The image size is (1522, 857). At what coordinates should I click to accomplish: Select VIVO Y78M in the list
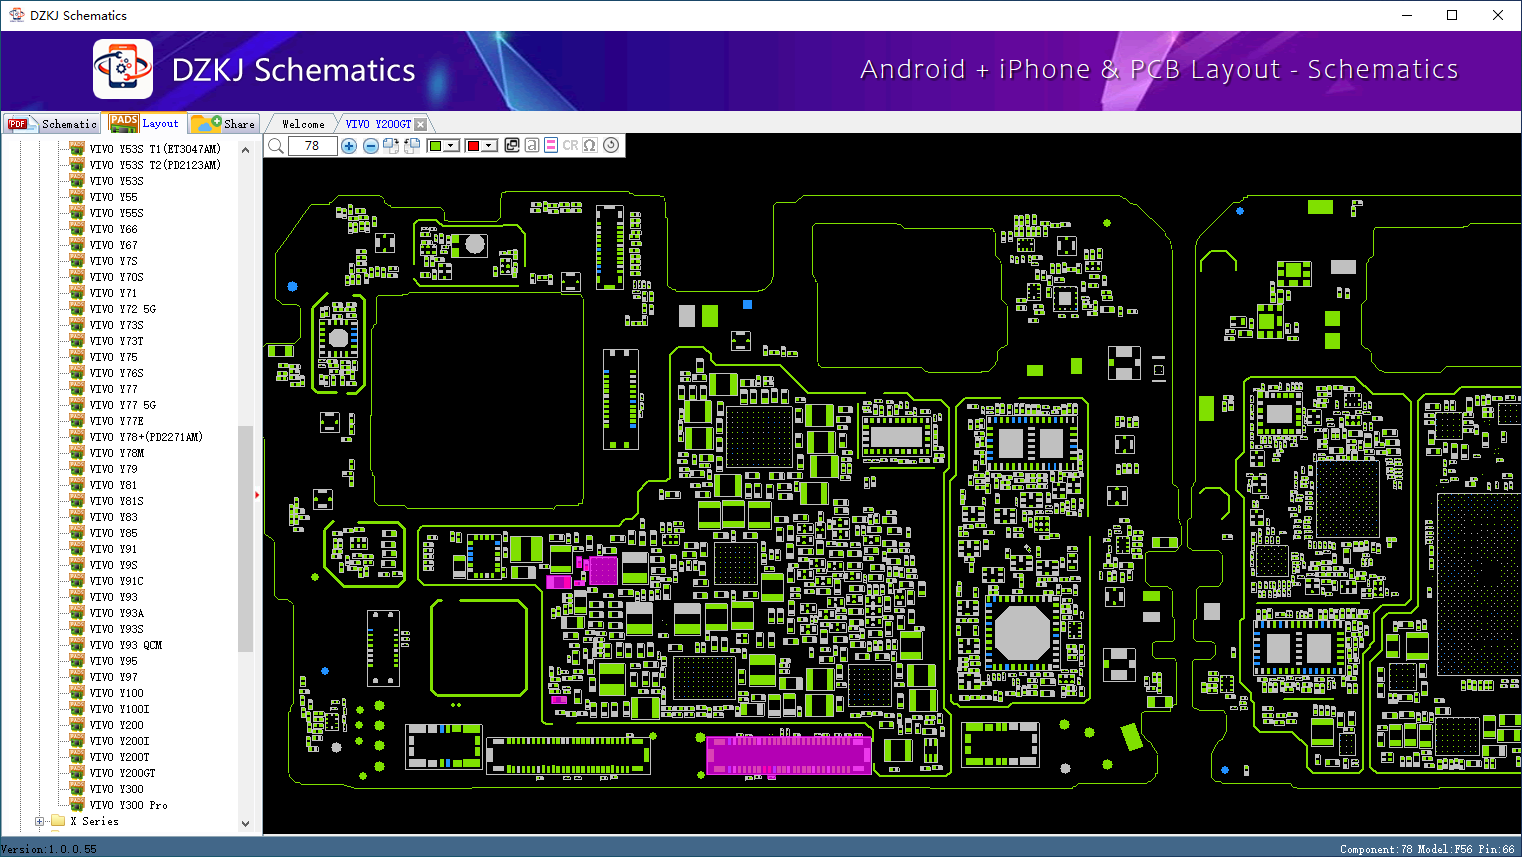[116, 453]
